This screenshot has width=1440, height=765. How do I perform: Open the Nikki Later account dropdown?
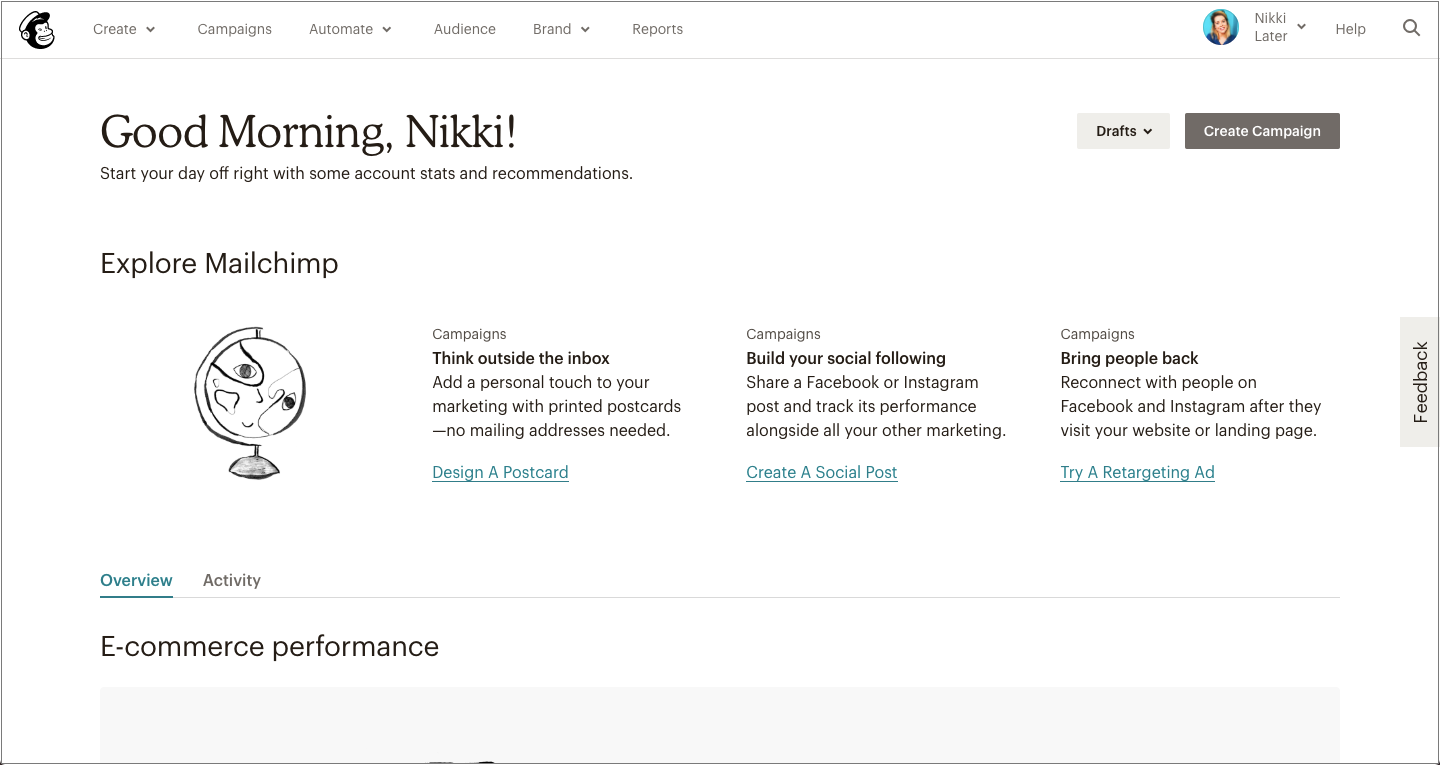click(x=1280, y=28)
